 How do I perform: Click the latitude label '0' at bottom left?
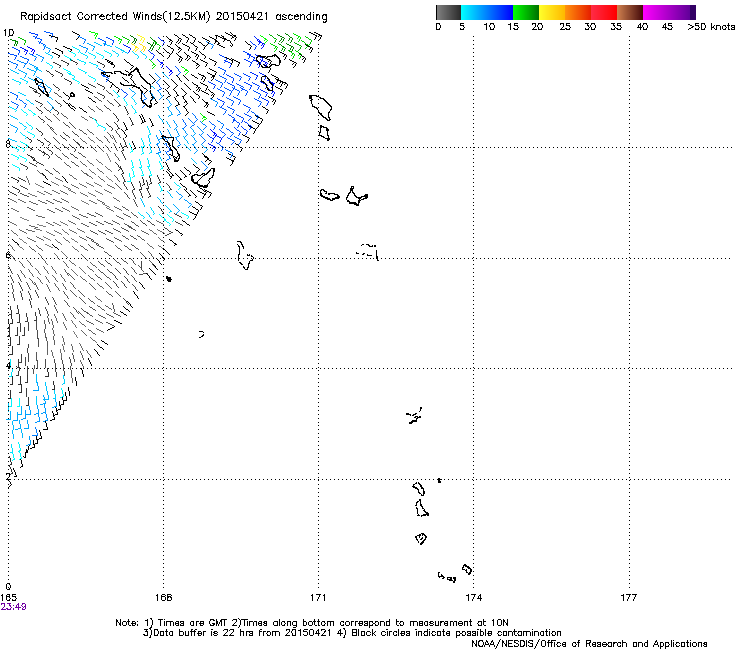point(8,587)
